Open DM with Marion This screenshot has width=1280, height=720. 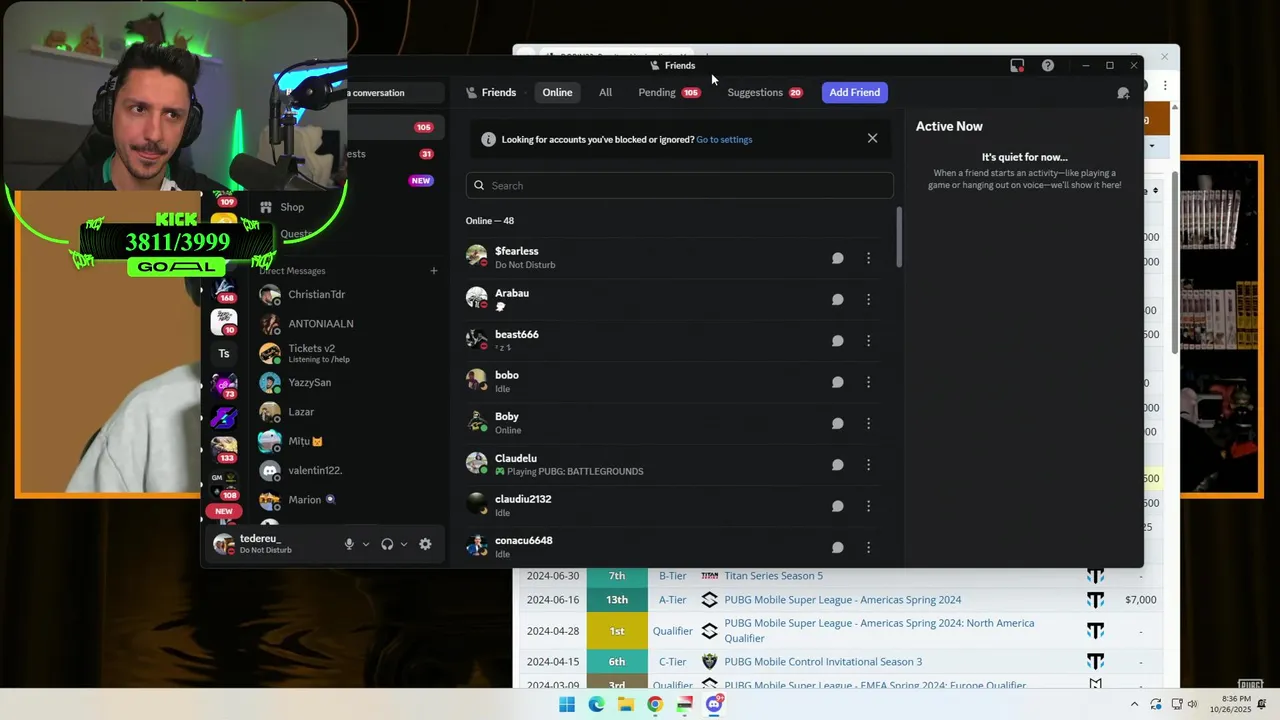(x=349, y=500)
